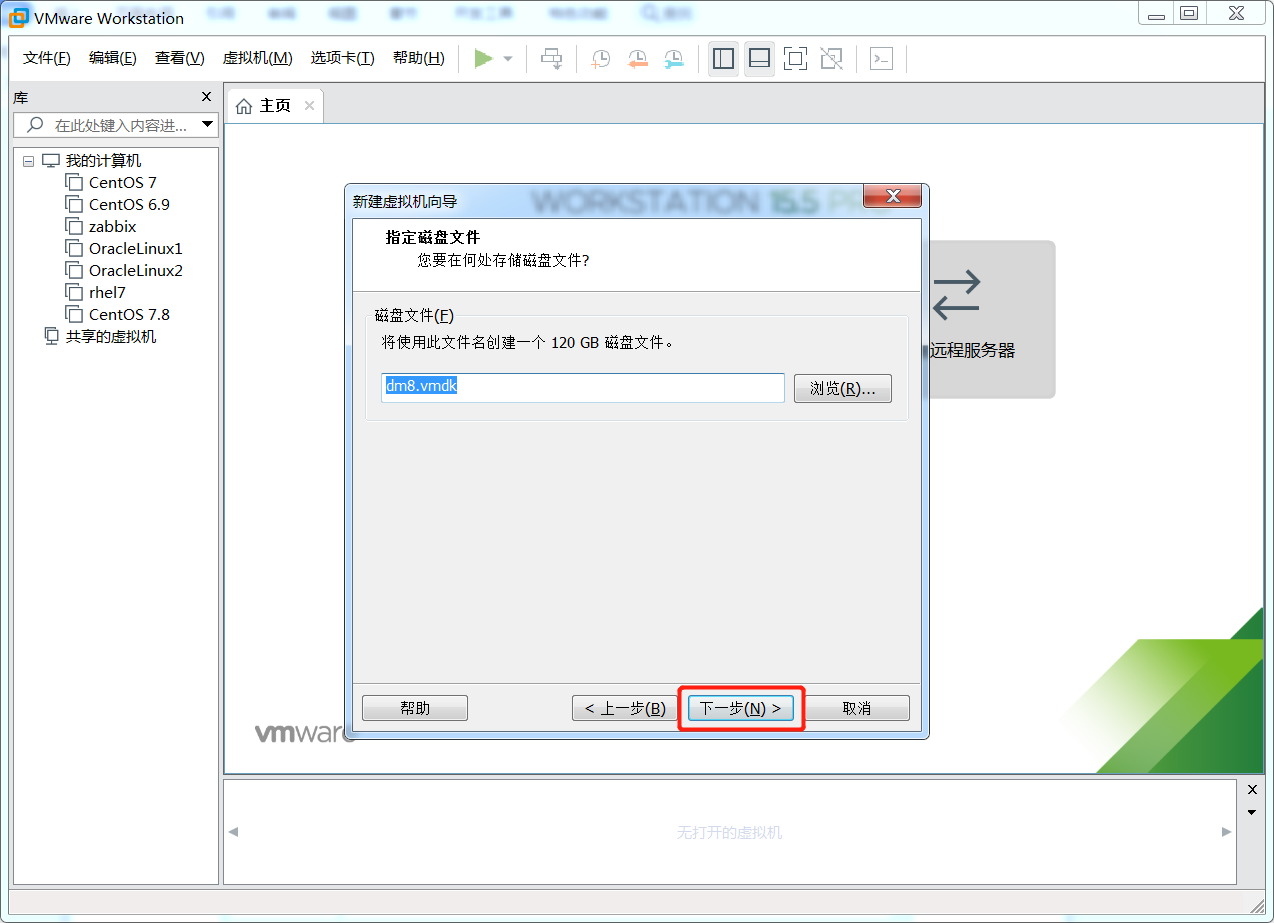
Task: Click Revert to Snapshot orange arrow icon
Action: [x=638, y=59]
